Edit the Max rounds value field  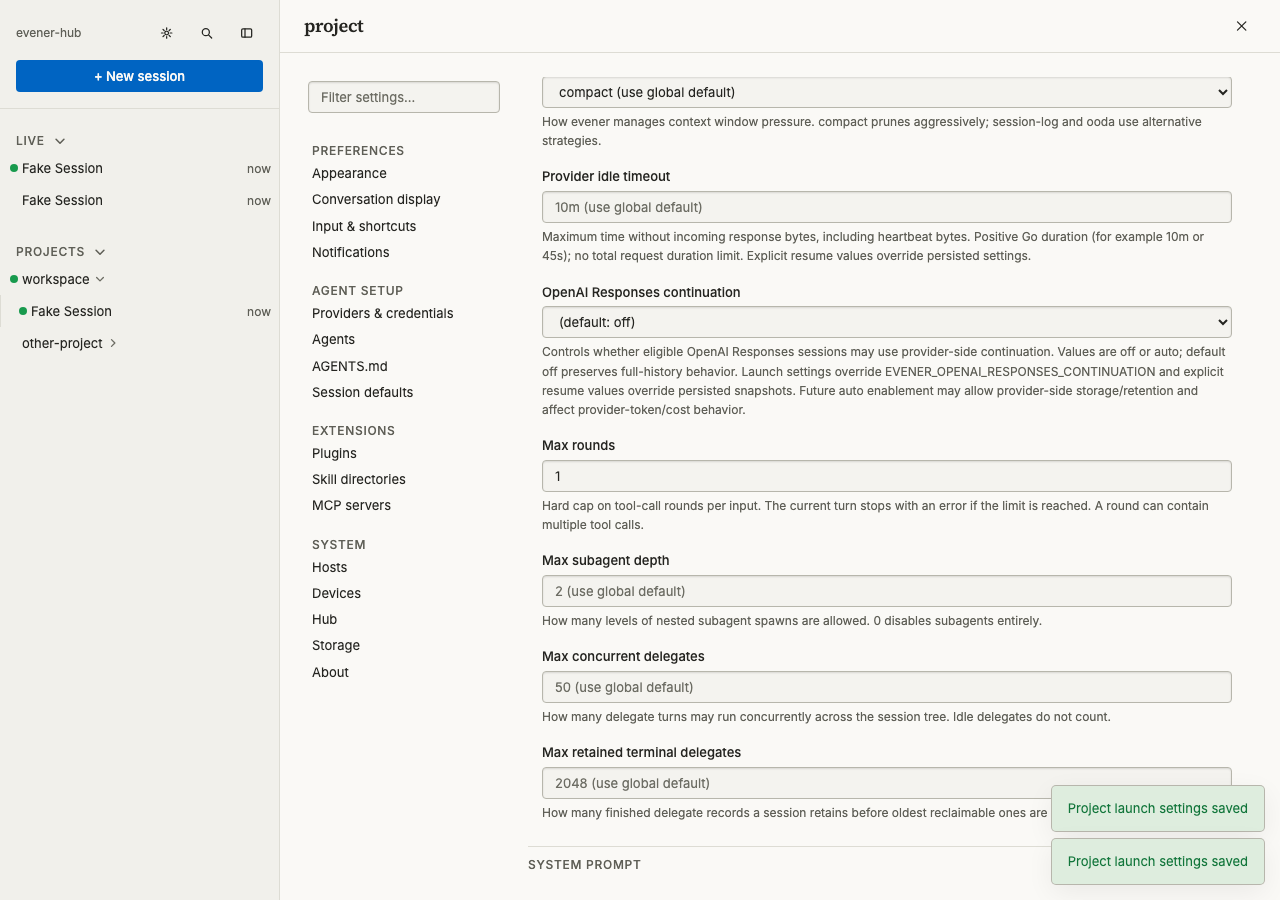[x=886, y=476]
